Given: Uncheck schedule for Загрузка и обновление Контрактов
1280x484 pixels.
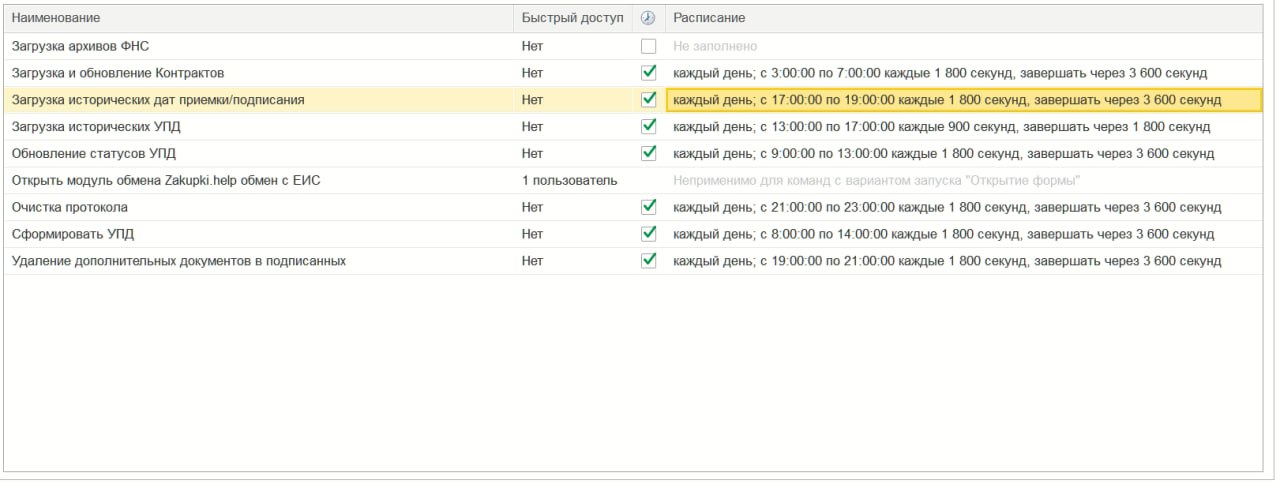Looking at the screenshot, I should click(648, 73).
